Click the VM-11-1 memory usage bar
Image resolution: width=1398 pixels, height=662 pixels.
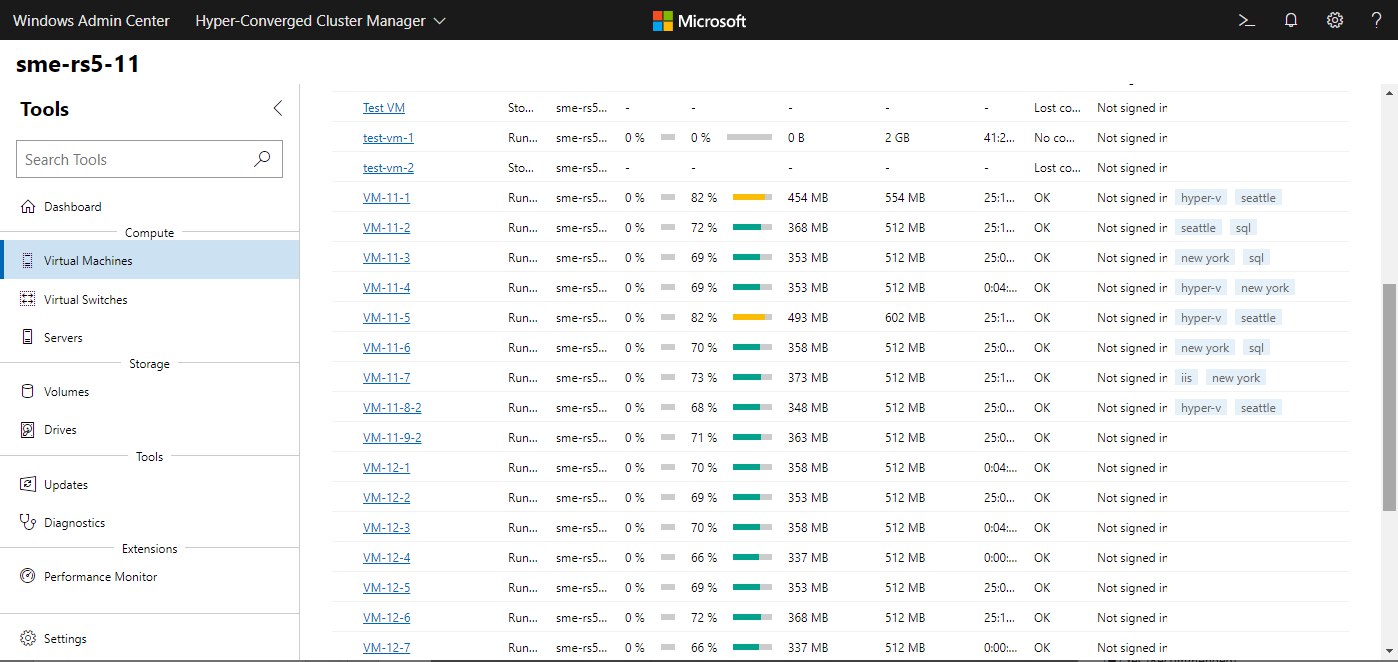tap(752, 198)
